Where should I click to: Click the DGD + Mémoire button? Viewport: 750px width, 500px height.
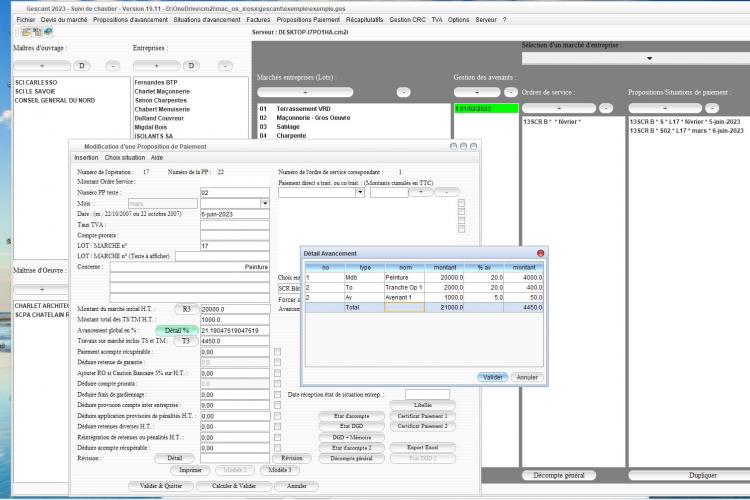coord(352,438)
